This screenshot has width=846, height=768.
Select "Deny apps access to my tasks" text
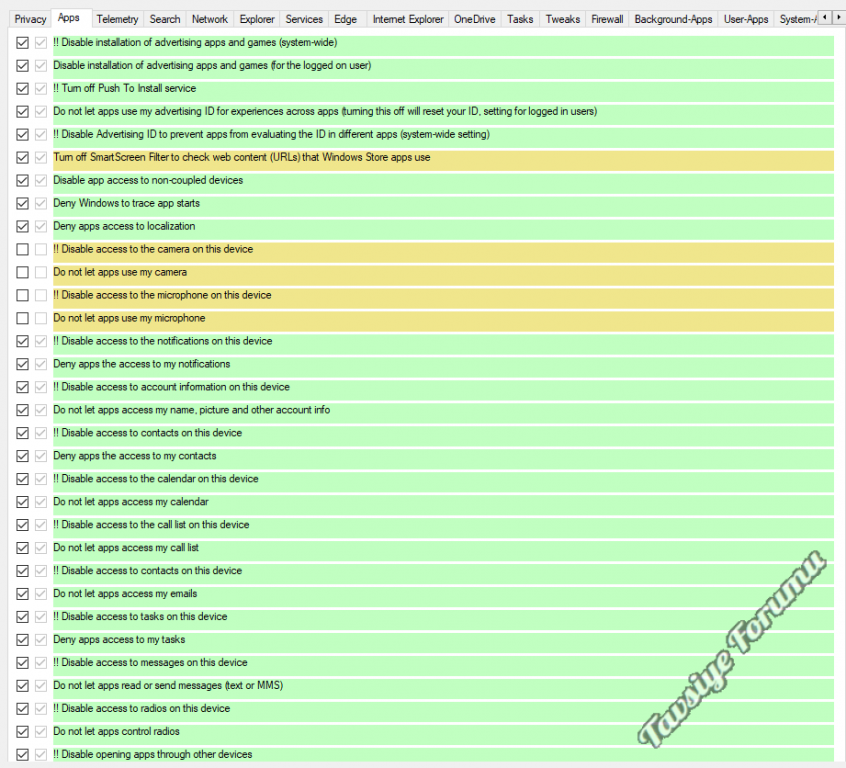coord(119,640)
